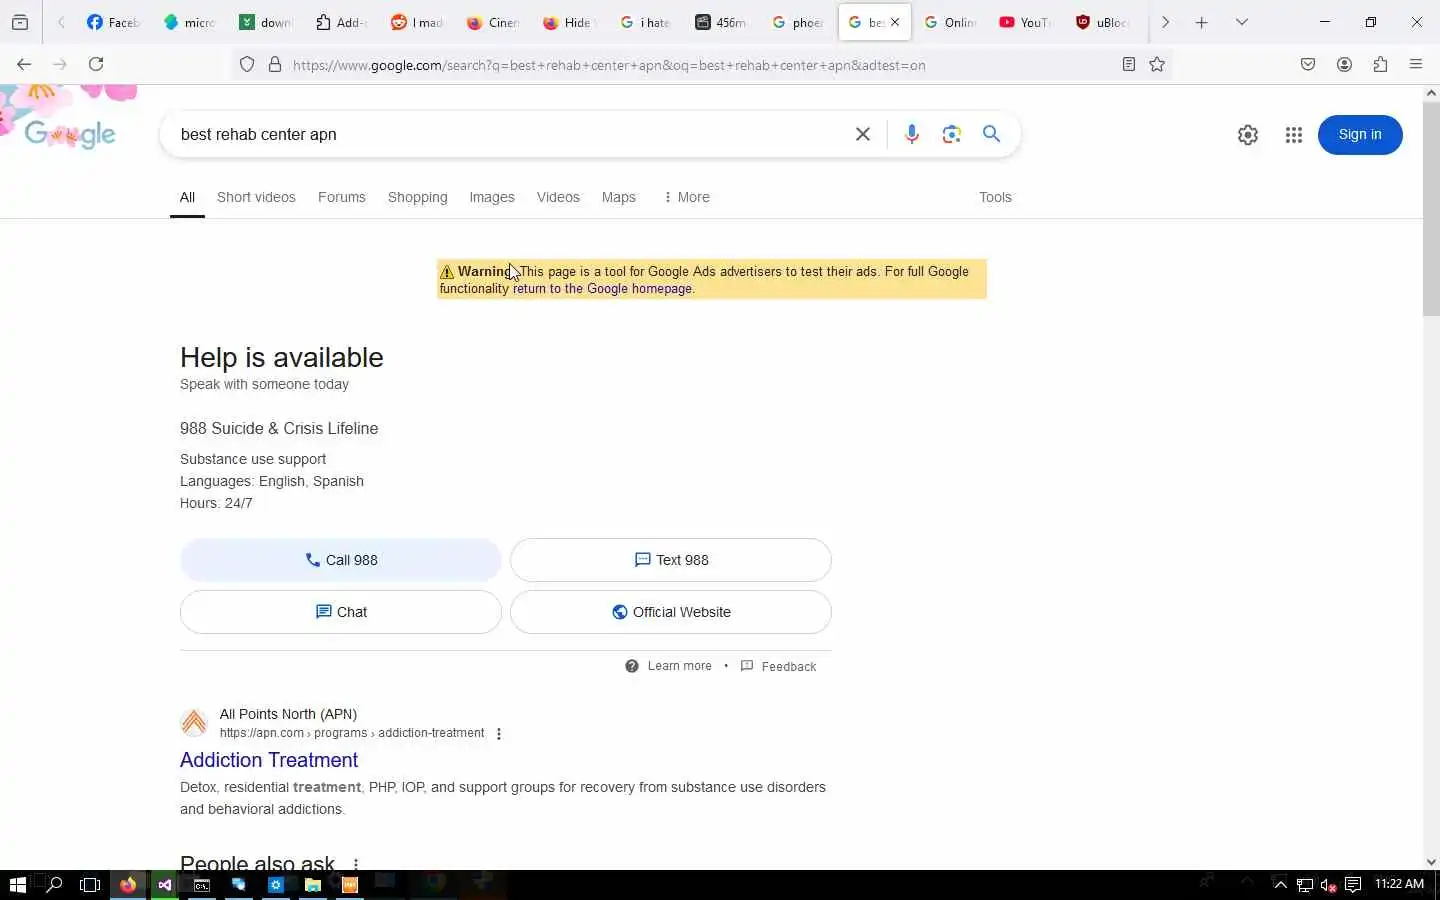Click the scrollbar down arrow
Image resolution: width=1440 pixels, height=900 pixels.
tap(1431, 862)
